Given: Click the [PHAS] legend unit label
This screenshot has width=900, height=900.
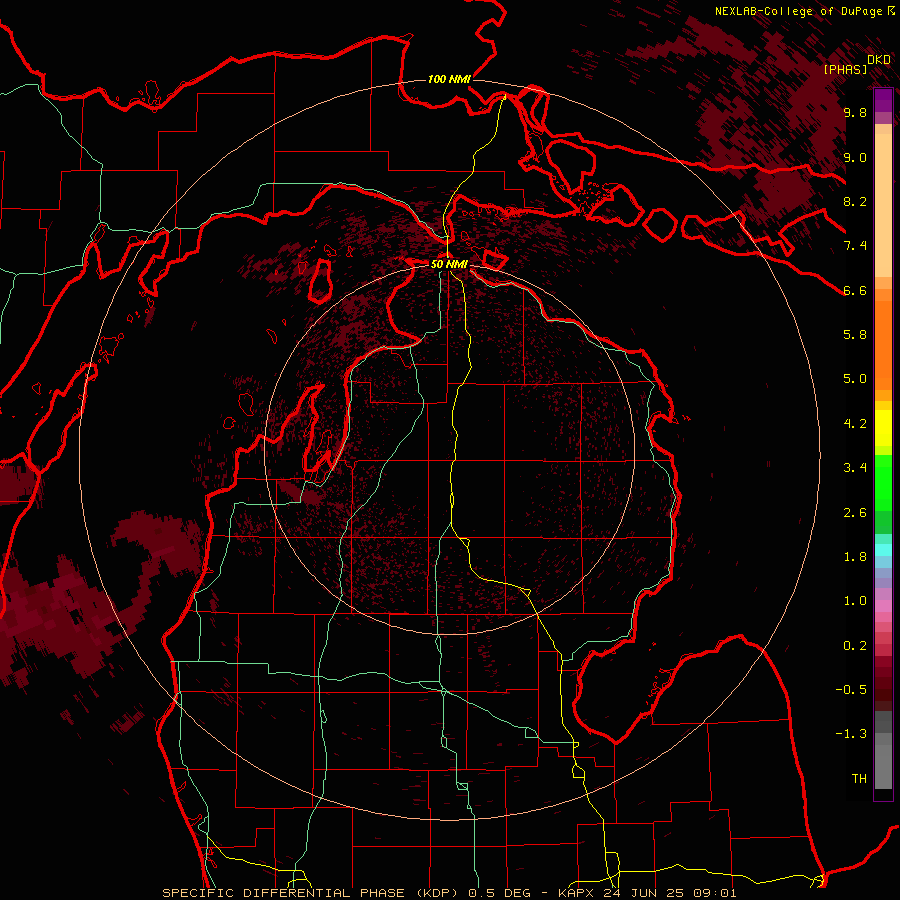Looking at the screenshot, I should click(x=845, y=69).
